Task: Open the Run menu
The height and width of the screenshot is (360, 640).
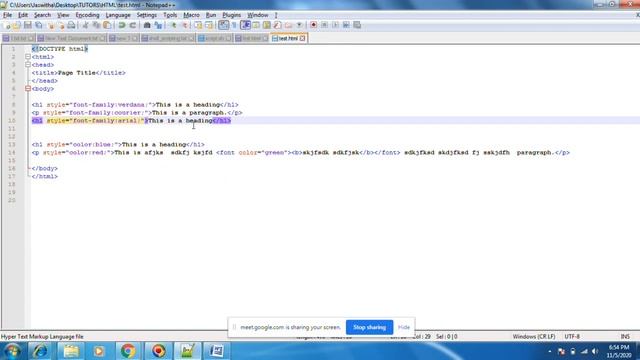Action: coord(211,15)
